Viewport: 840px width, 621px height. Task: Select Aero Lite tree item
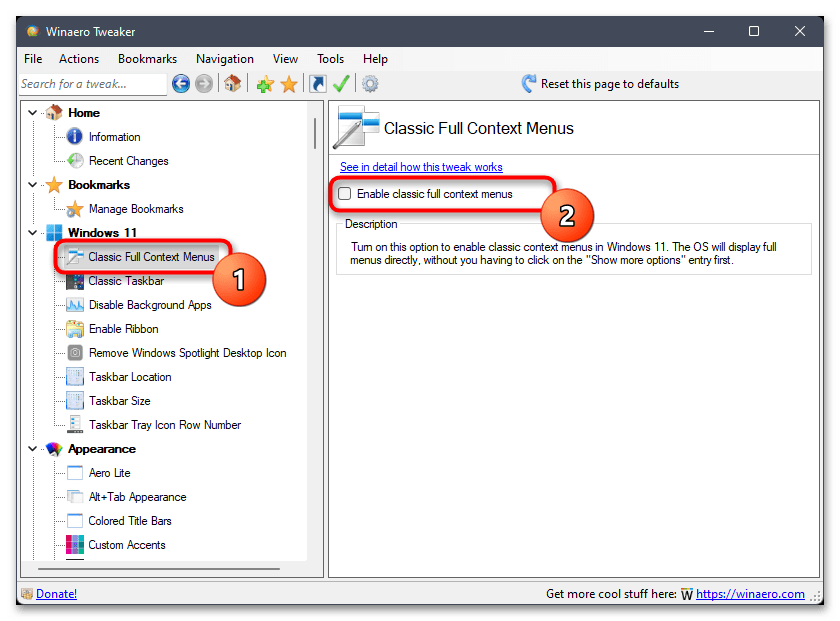coord(109,473)
